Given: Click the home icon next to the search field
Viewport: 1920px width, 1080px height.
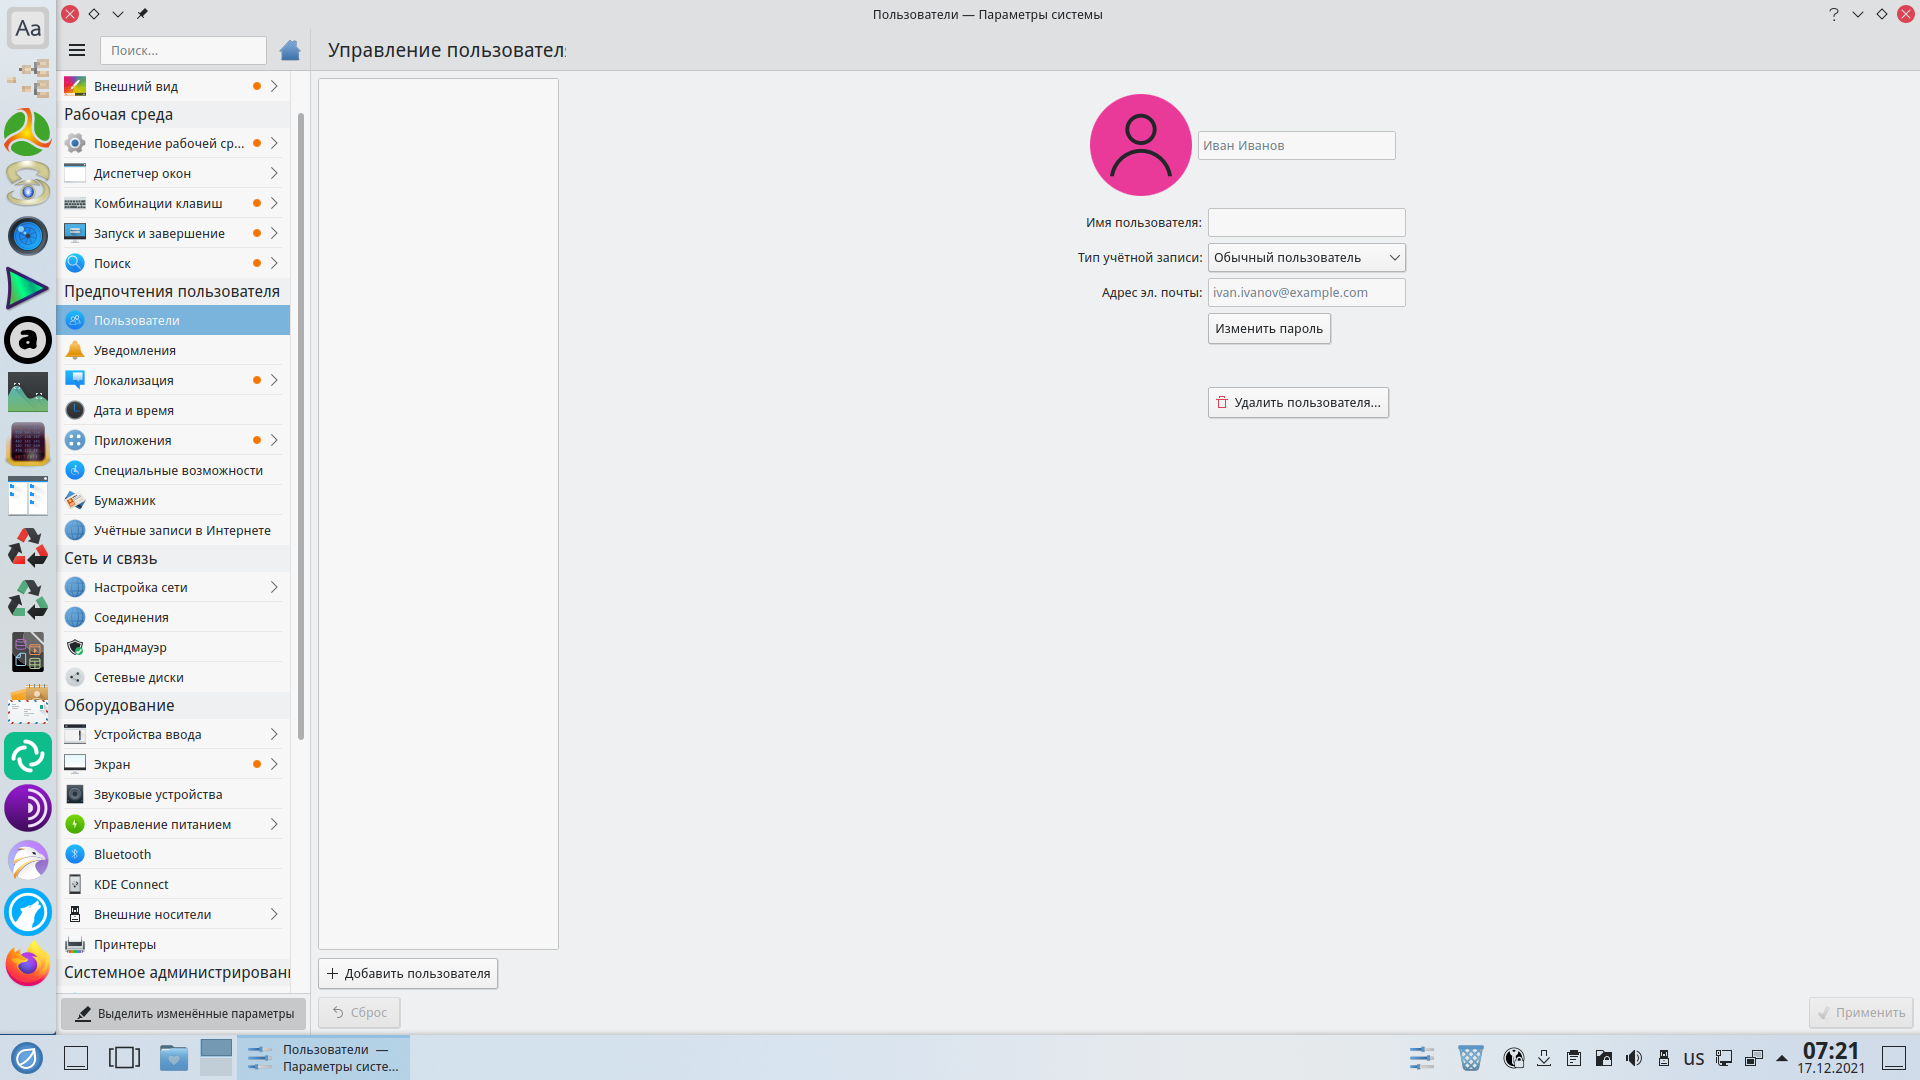Looking at the screenshot, I should click(290, 50).
